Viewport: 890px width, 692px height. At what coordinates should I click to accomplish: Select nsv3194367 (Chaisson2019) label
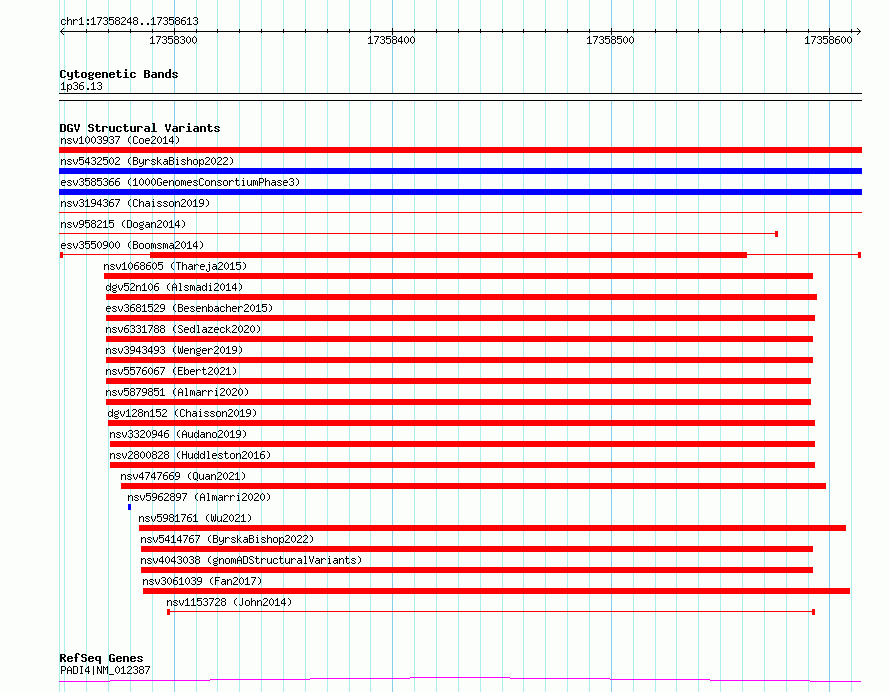click(x=135, y=203)
